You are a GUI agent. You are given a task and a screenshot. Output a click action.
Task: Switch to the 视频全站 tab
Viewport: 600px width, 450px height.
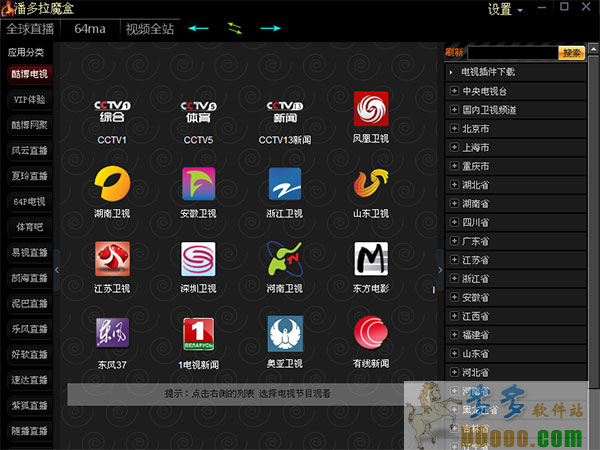click(x=150, y=29)
